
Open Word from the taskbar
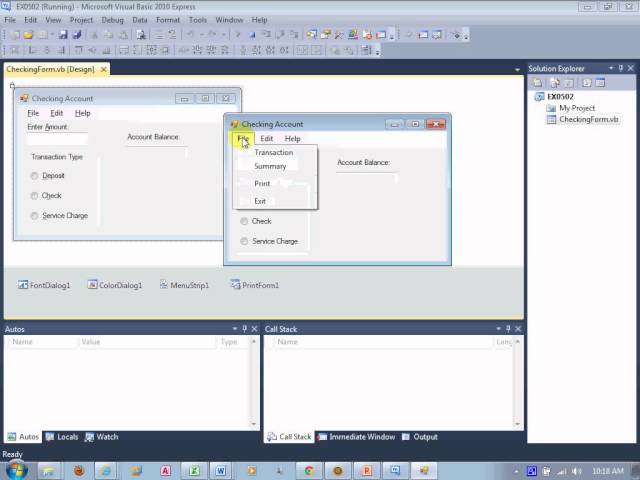click(221, 471)
